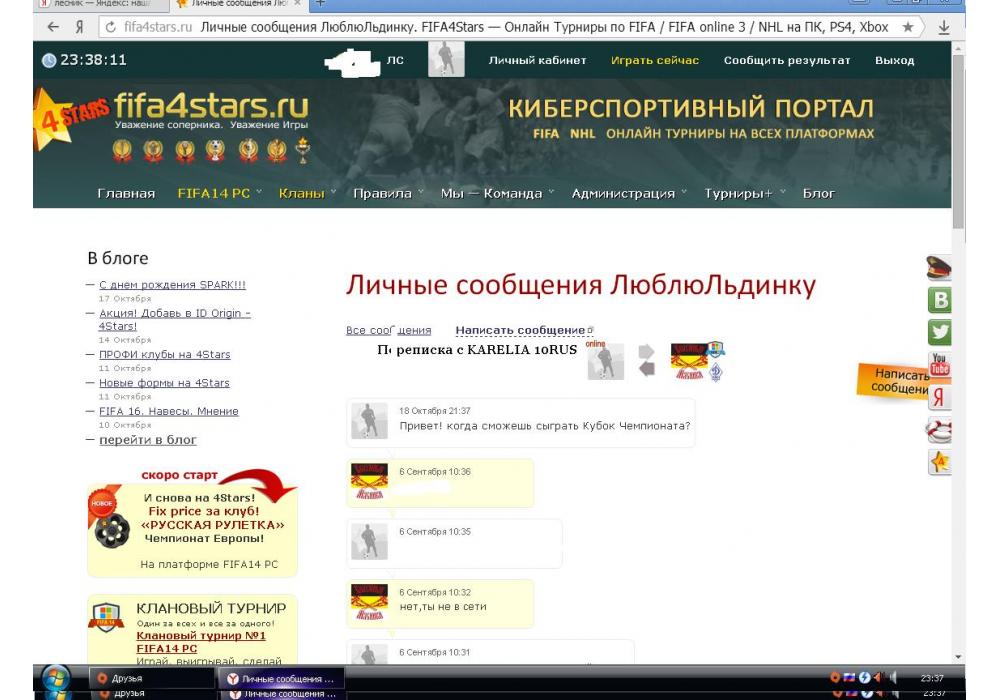Click the user avatar in top bar
This screenshot has width=1000, height=700.
coord(446,60)
